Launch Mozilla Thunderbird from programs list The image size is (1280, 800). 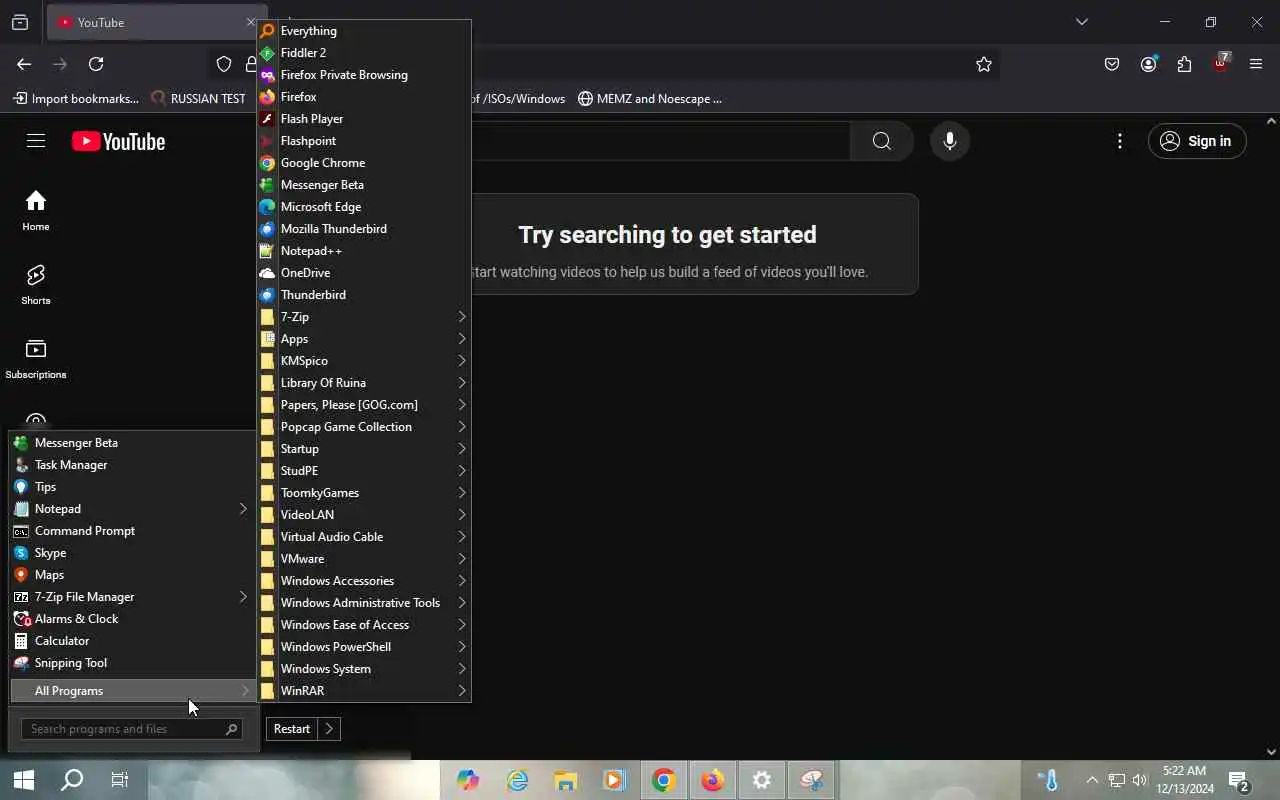pos(364,229)
